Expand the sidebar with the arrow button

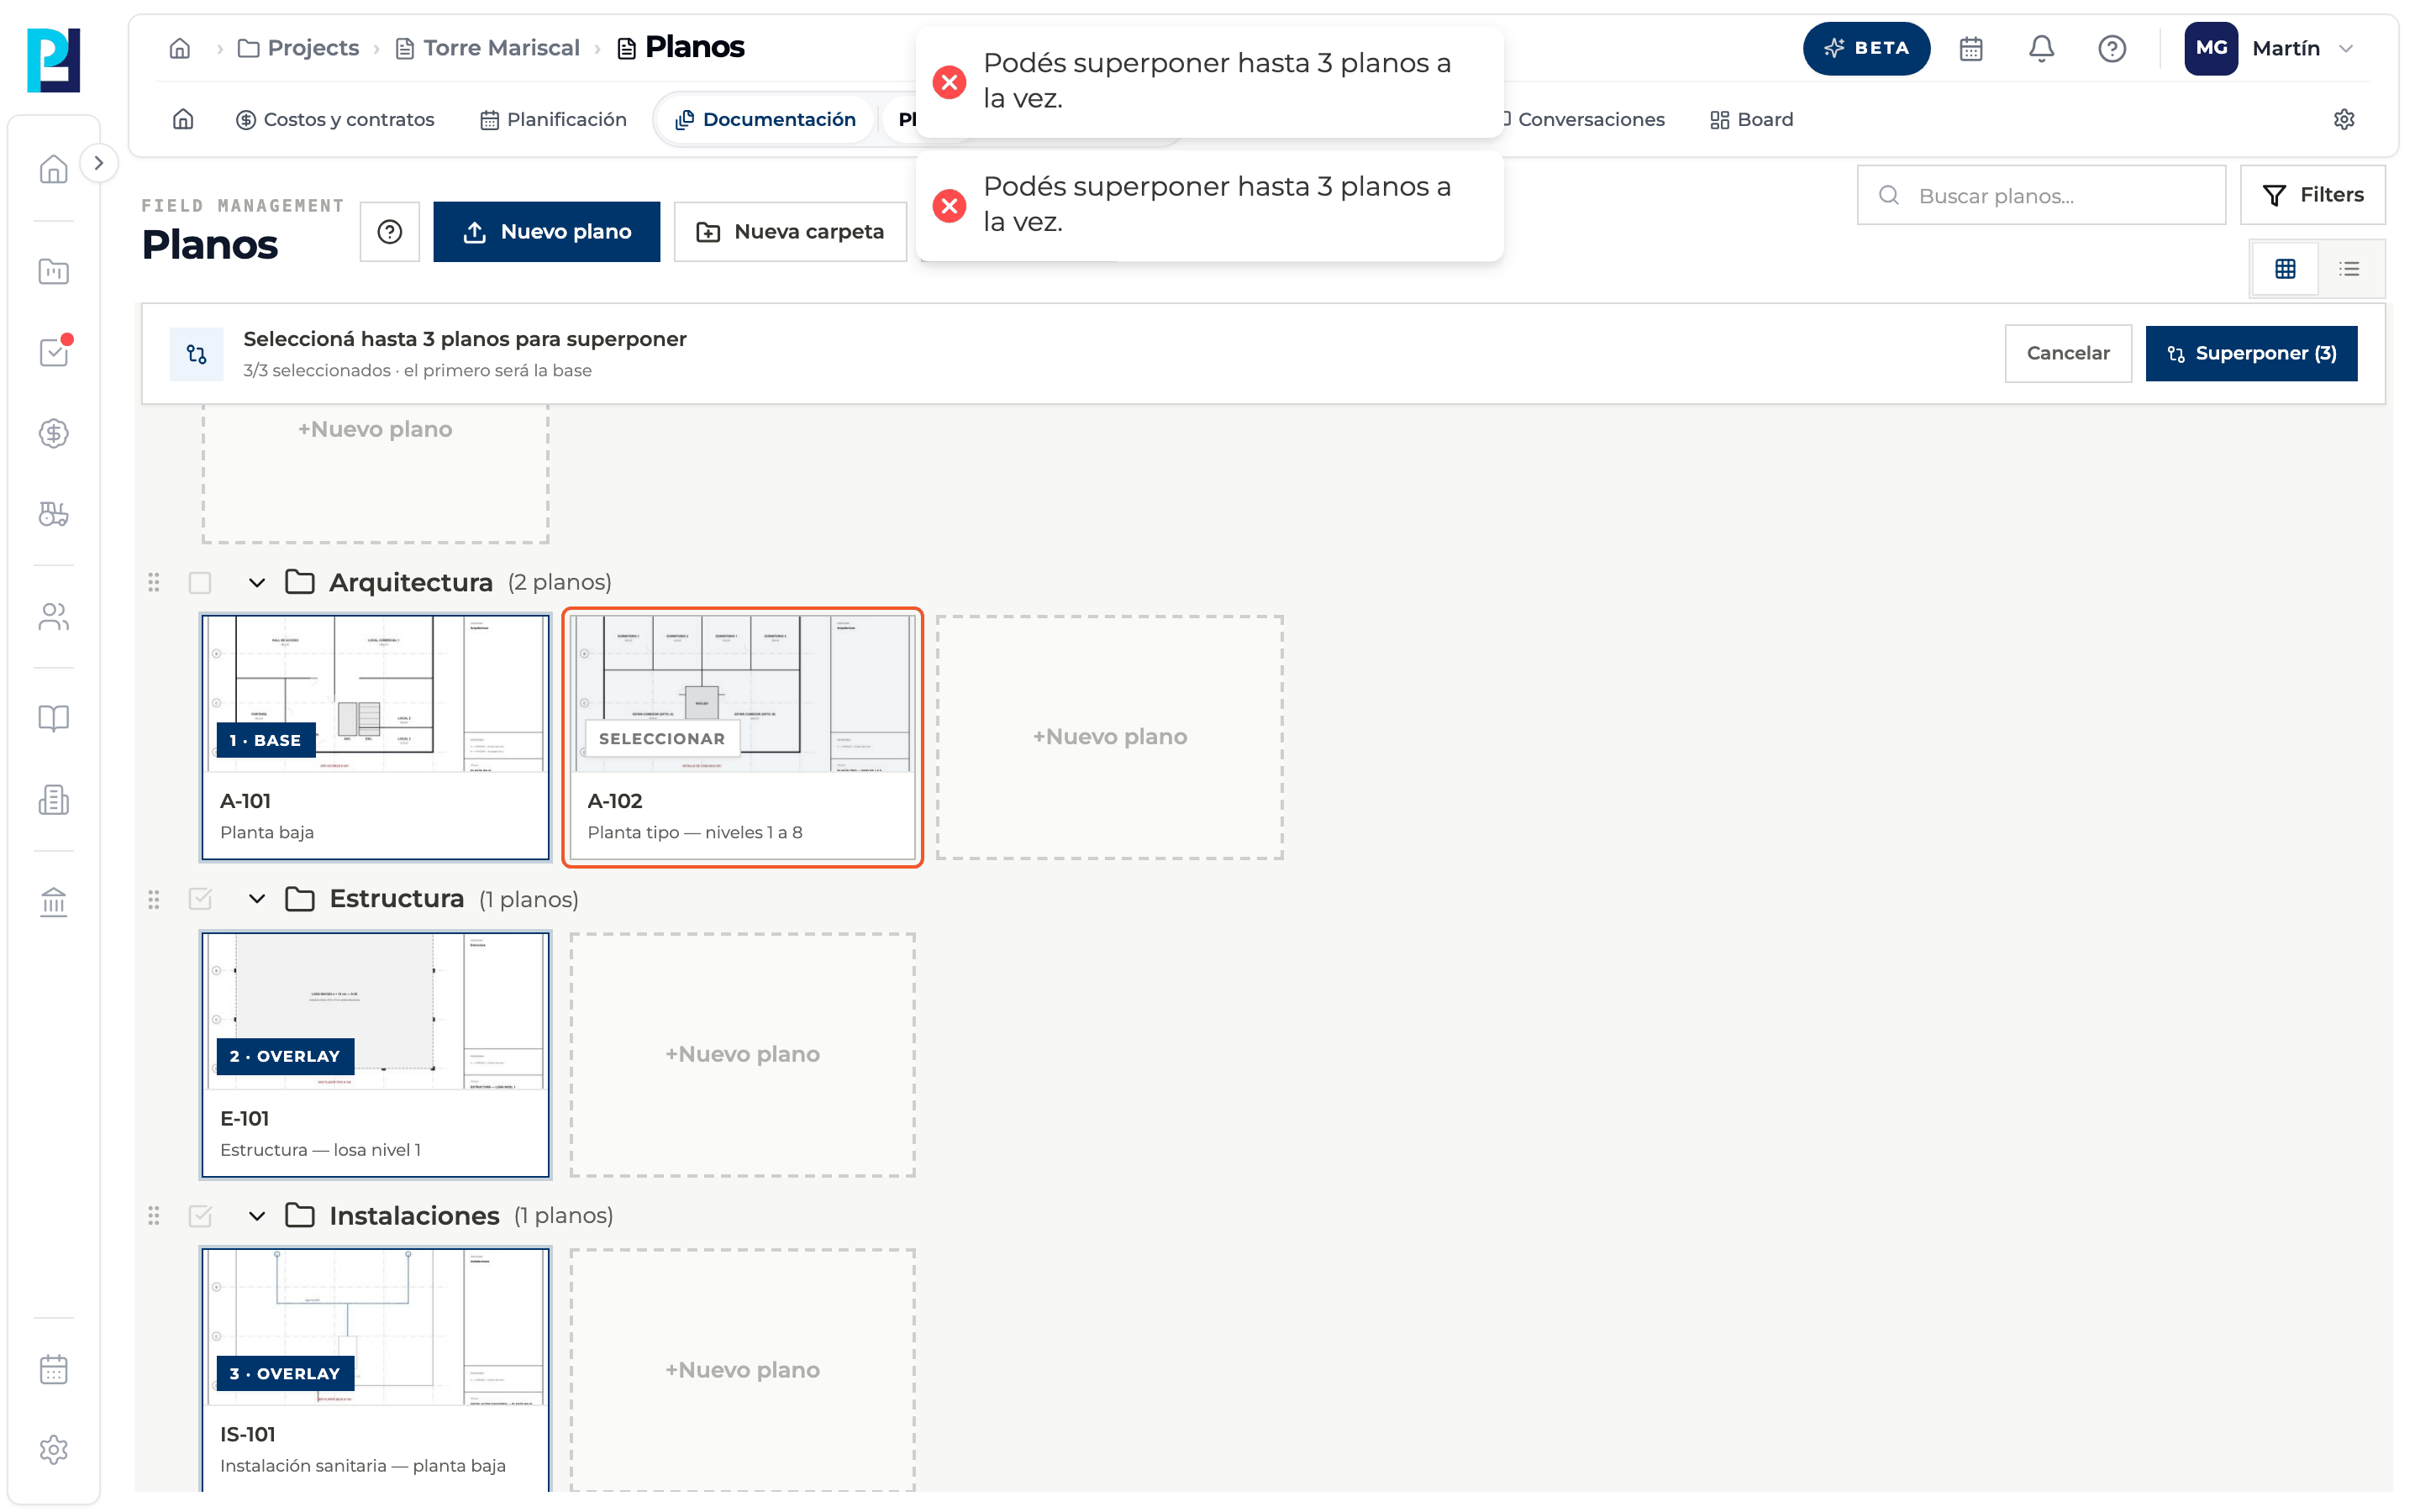pyautogui.click(x=98, y=163)
